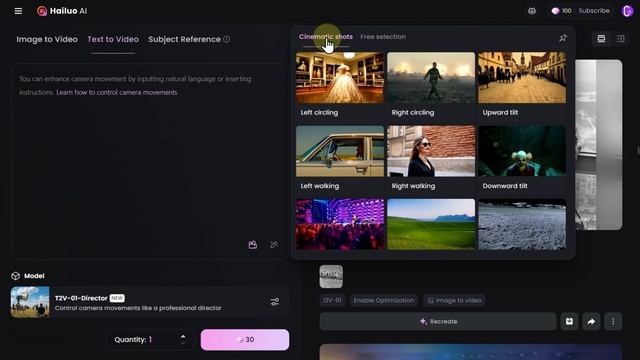Select the Cinematic shots tab
640x360 pixels.
[326, 37]
